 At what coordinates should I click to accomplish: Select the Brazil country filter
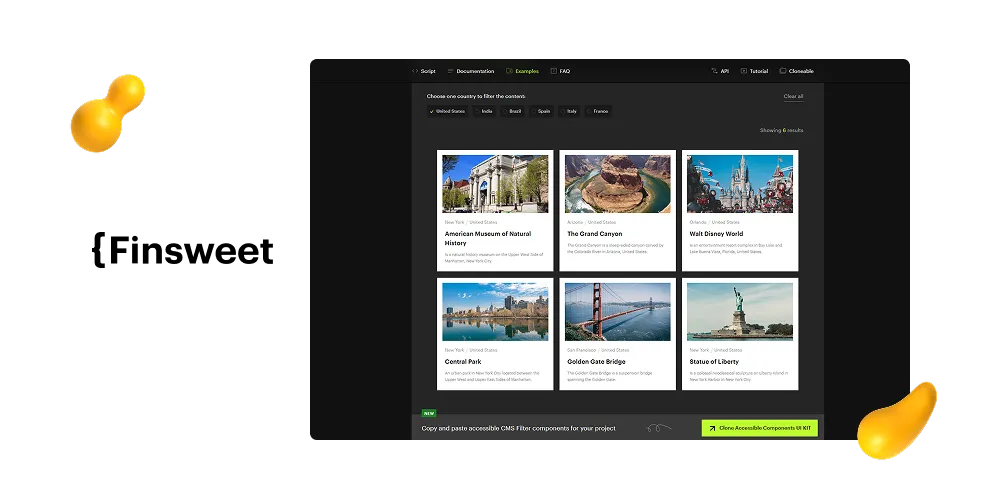point(512,111)
